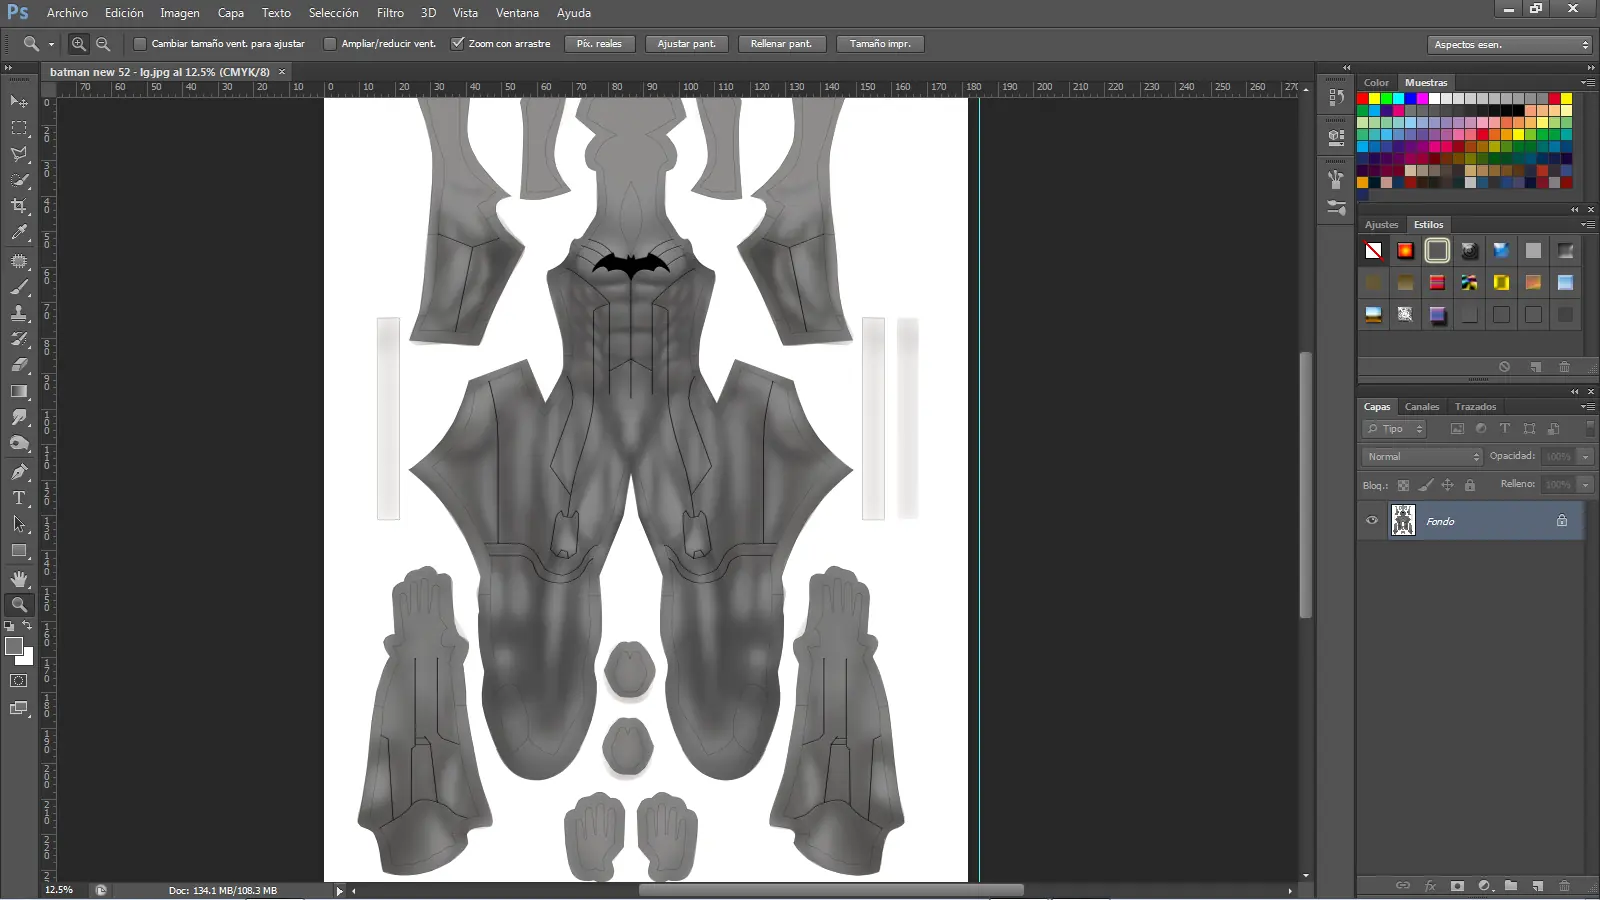Select the Smudge tool
This screenshot has width=1600, height=900.
(x=19, y=417)
